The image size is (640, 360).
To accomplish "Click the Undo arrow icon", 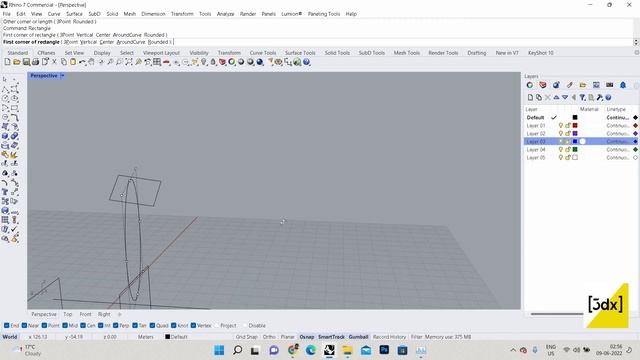I will pyautogui.click(x=82, y=62).
